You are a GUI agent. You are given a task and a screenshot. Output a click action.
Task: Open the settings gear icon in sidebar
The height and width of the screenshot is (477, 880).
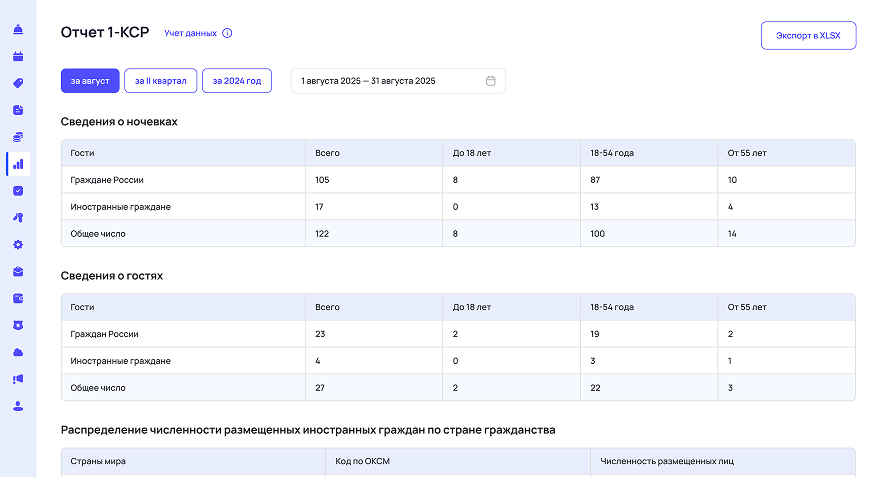pos(18,244)
